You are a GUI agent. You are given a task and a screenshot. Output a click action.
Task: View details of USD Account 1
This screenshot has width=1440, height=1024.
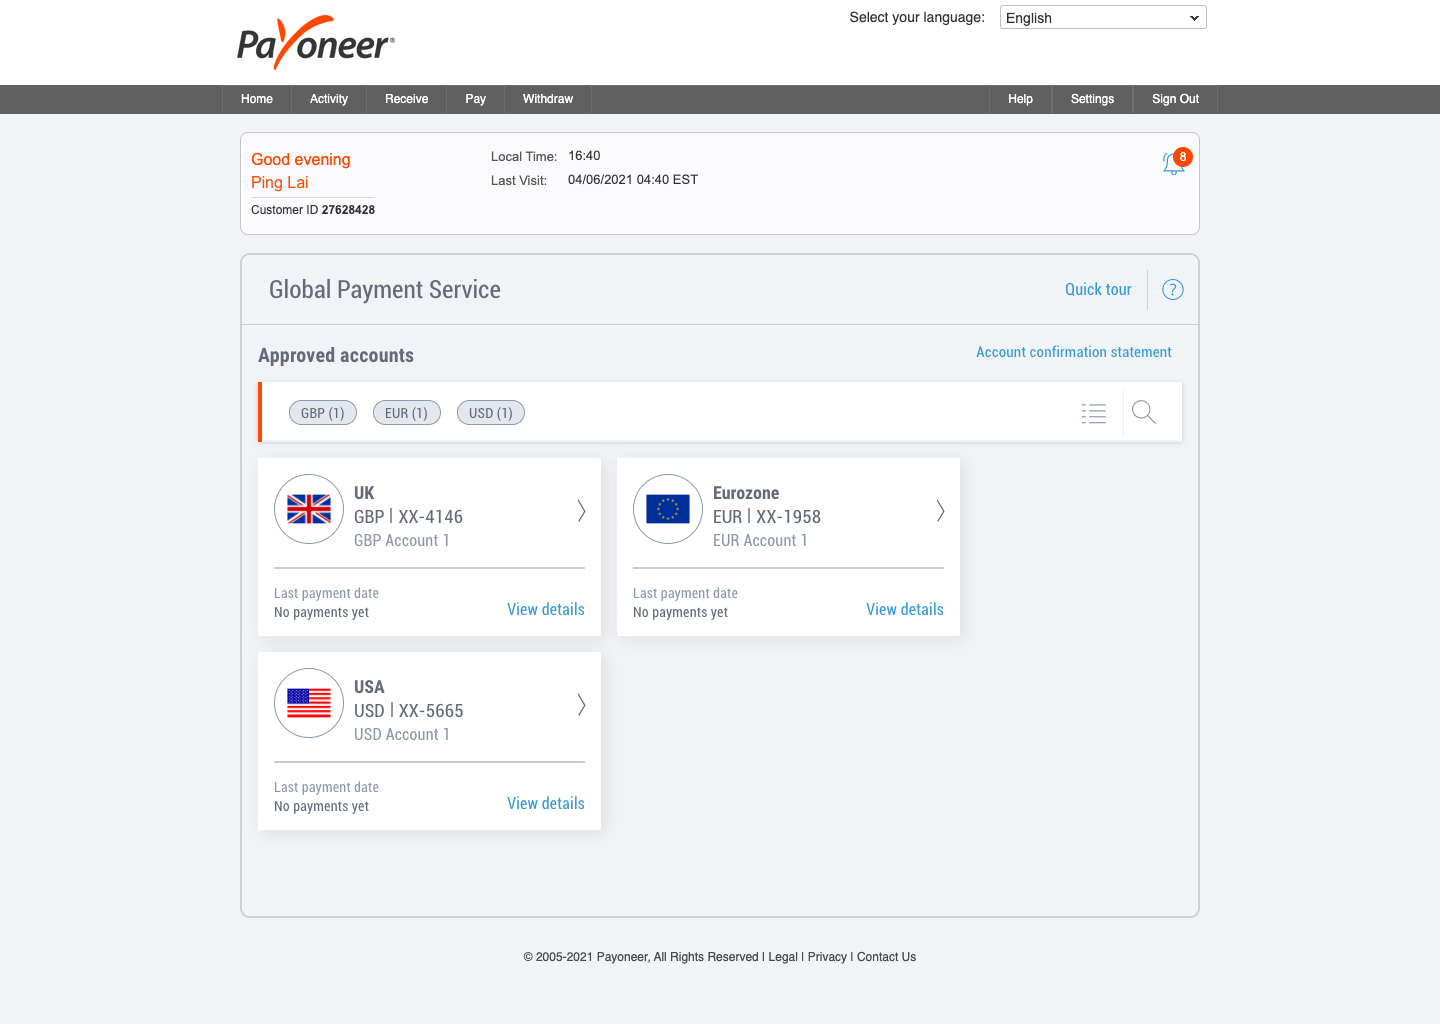click(546, 803)
